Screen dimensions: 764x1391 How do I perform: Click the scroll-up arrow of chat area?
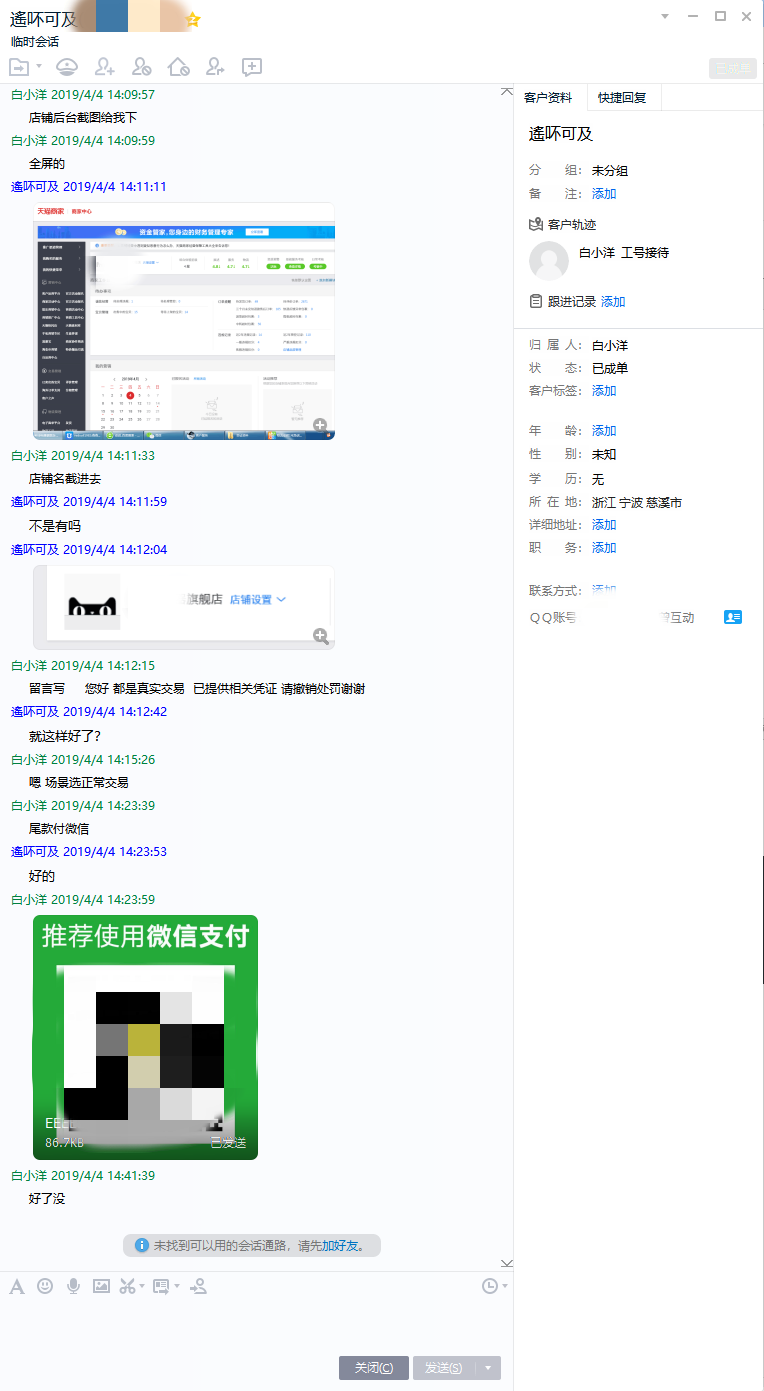point(506,92)
